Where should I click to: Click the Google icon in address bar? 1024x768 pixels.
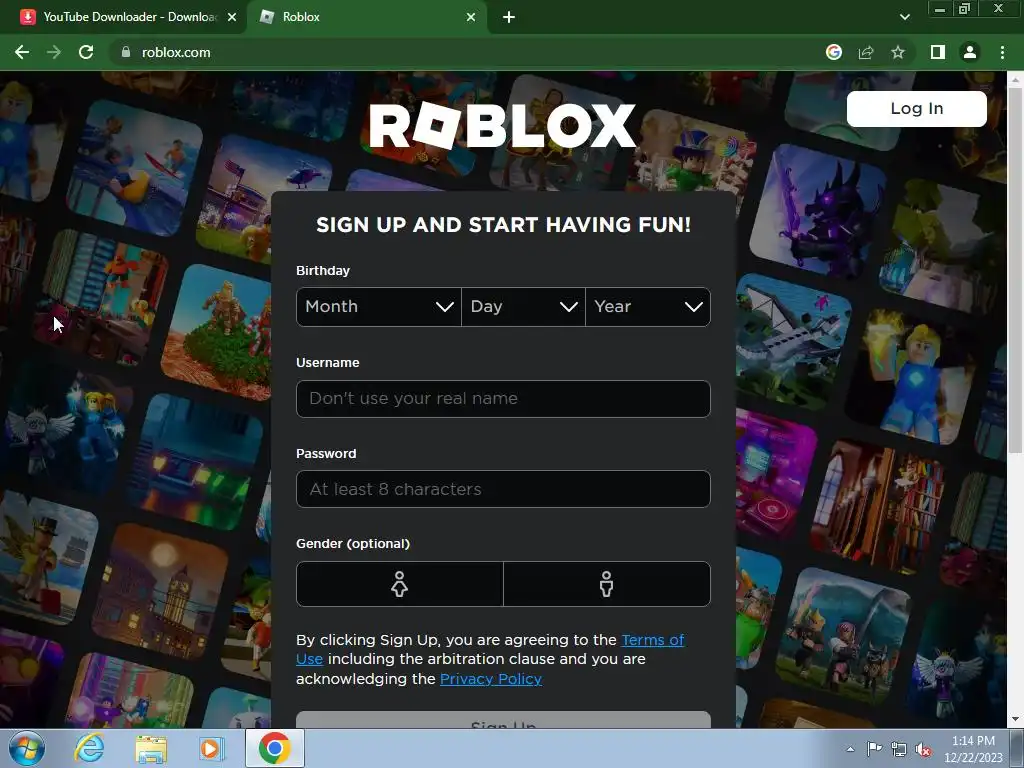[833, 52]
